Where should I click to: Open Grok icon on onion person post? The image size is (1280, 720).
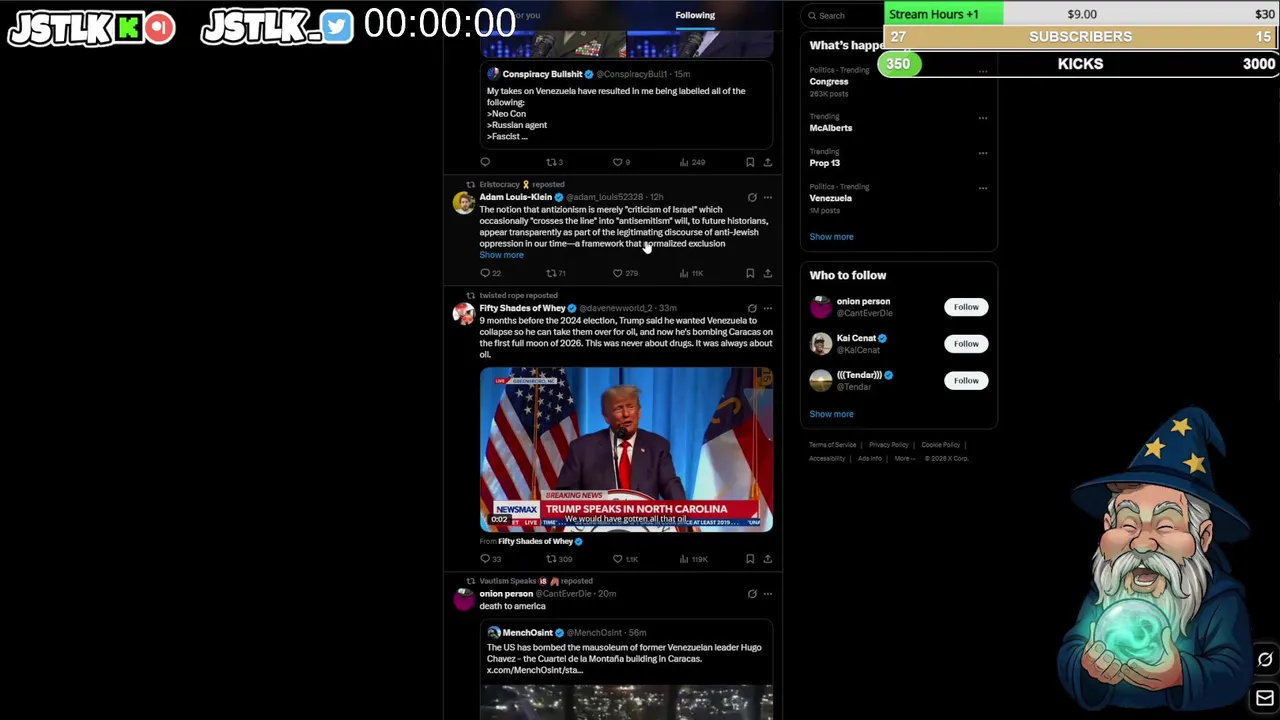pos(752,594)
